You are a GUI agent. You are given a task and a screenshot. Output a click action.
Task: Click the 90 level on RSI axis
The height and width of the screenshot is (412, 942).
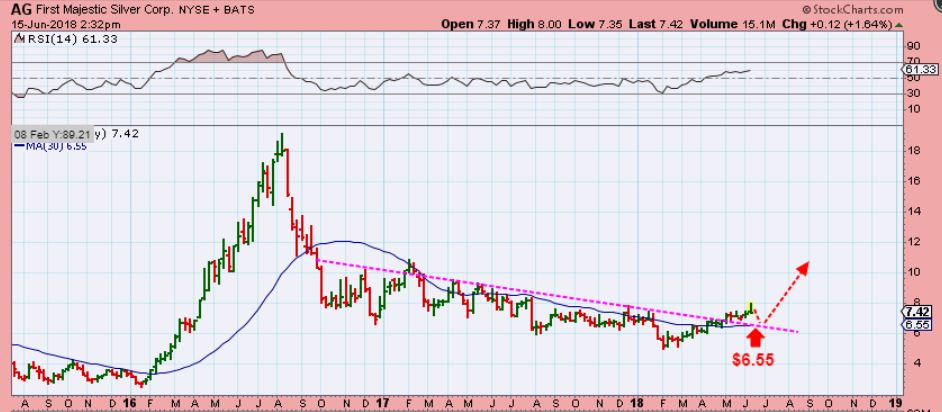coord(913,46)
